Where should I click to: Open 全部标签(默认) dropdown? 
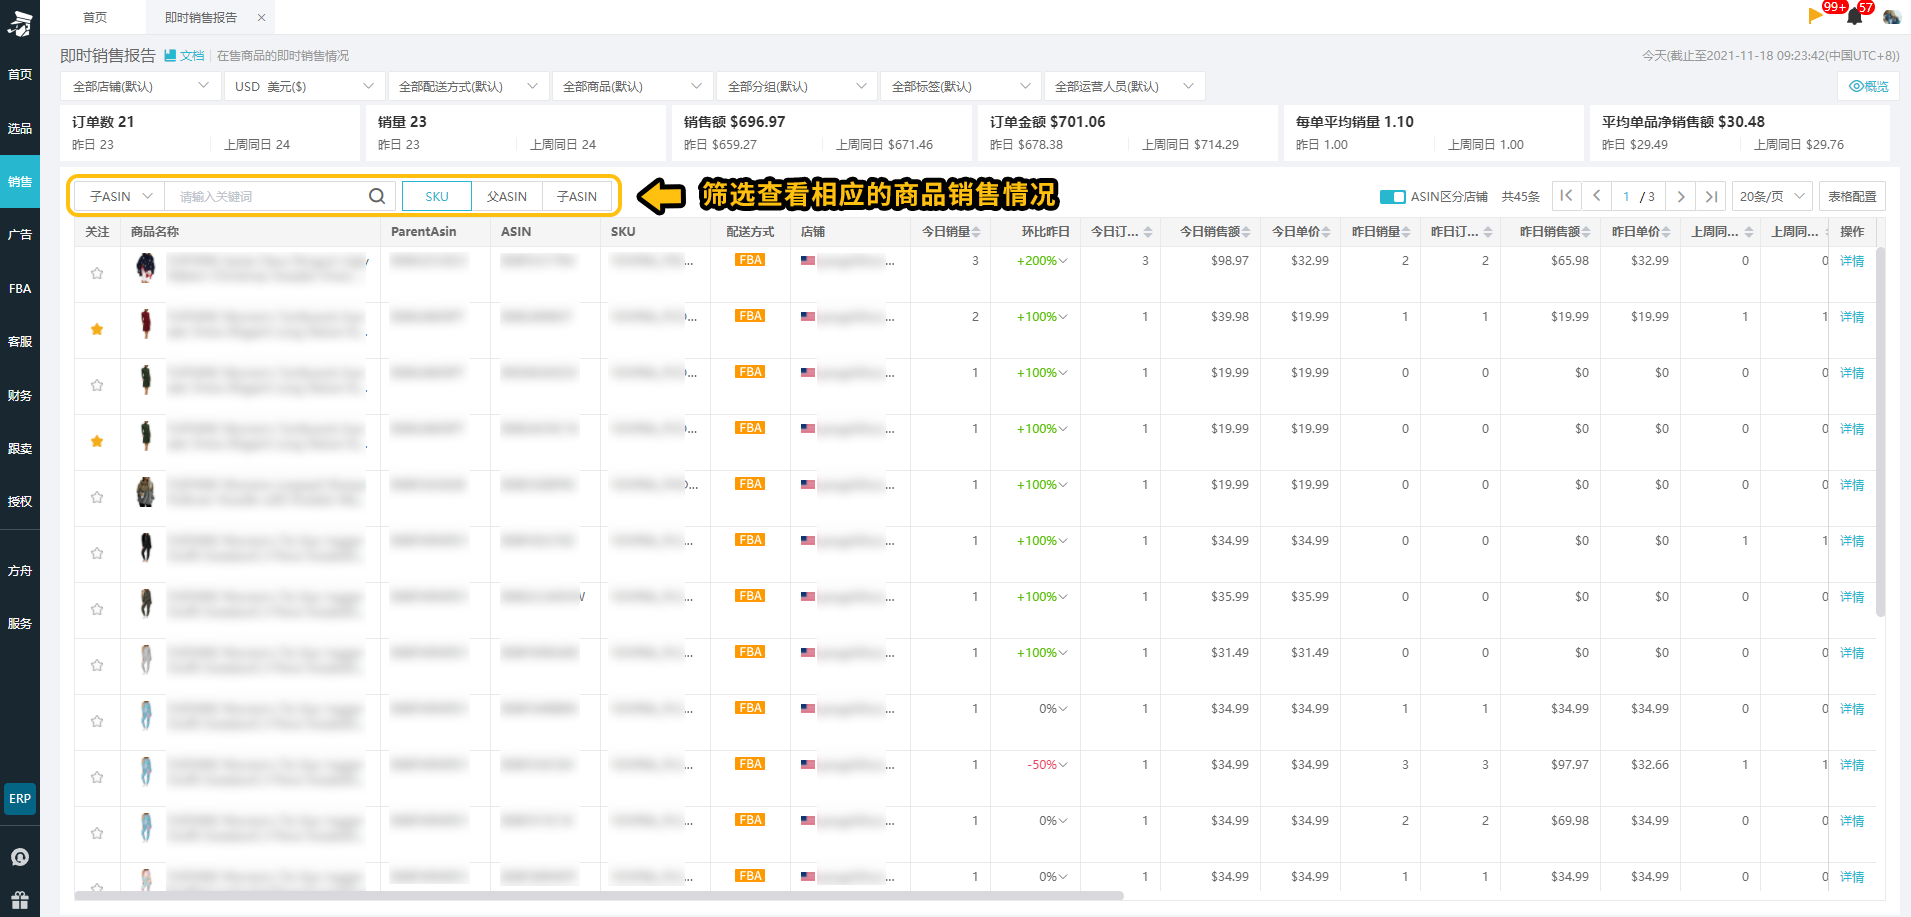960,86
